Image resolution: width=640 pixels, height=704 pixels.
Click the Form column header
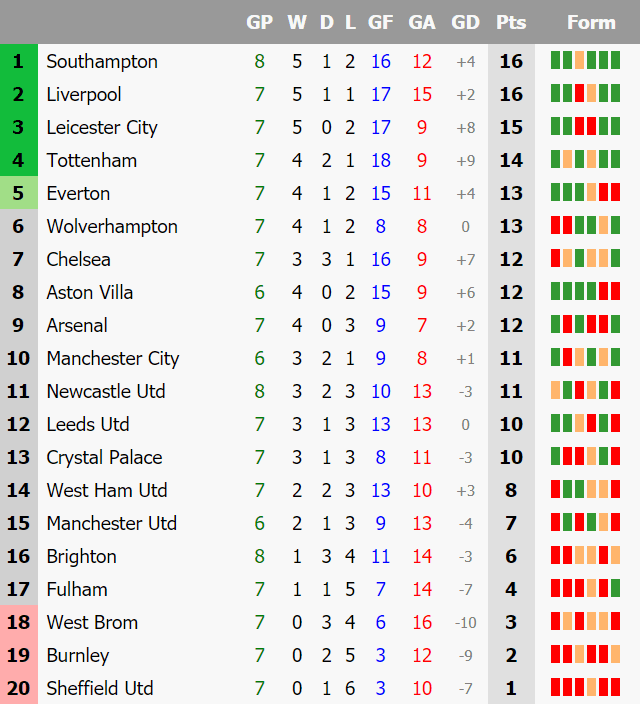[591, 22]
